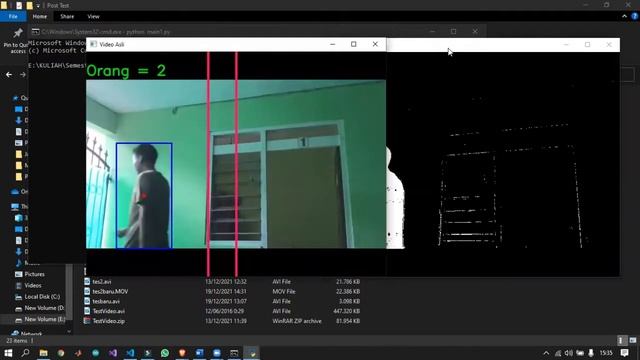Click the navigation pane scrollbar
The height and width of the screenshot is (360, 640).
pos(69,292)
